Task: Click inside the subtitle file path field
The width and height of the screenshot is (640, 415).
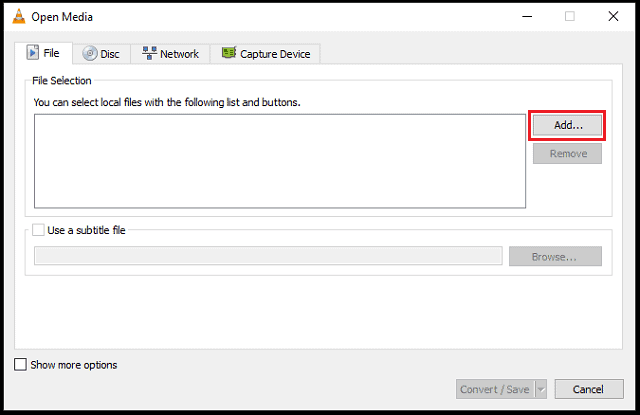Action: [268, 256]
